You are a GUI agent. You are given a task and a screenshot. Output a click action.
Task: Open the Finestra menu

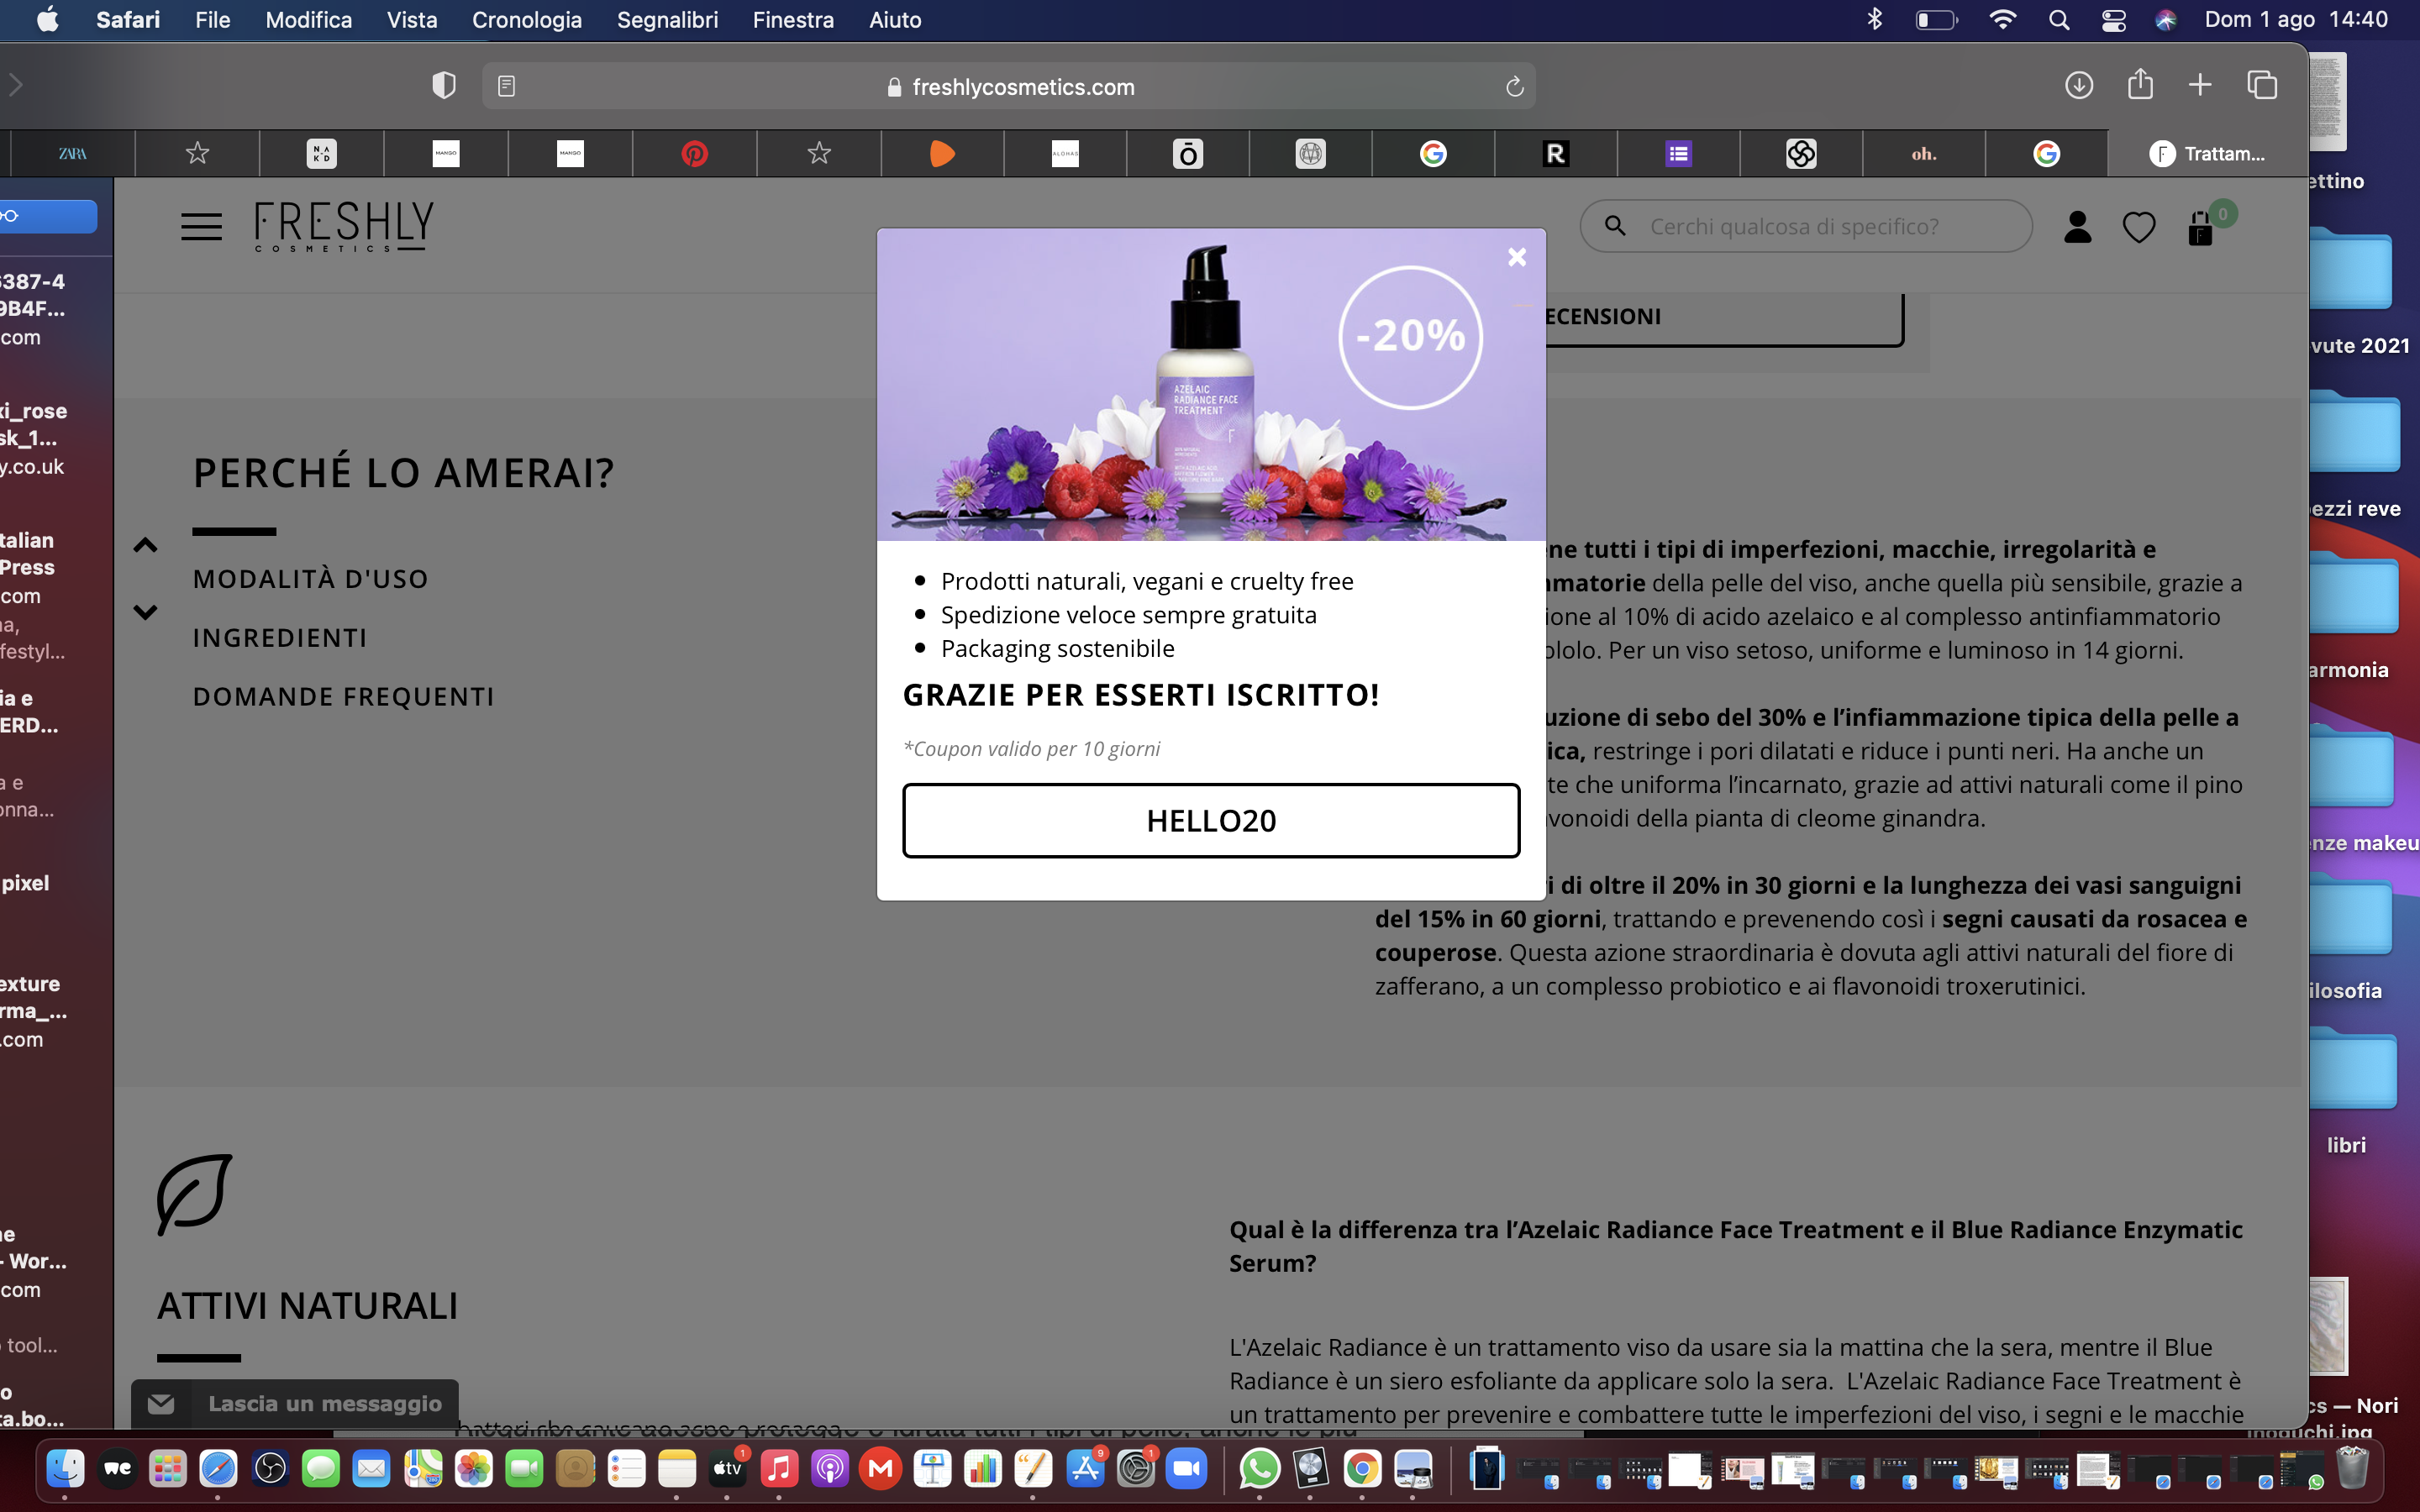793,20
